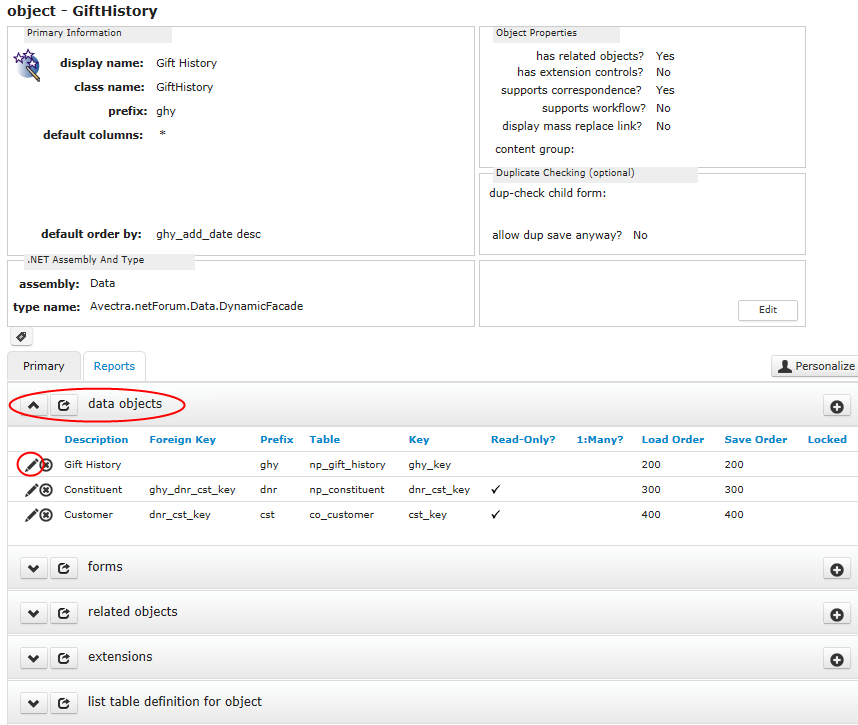The width and height of the screenshot is (858, 725).
Task: Switch to the Reports tab
Action: 114,366
